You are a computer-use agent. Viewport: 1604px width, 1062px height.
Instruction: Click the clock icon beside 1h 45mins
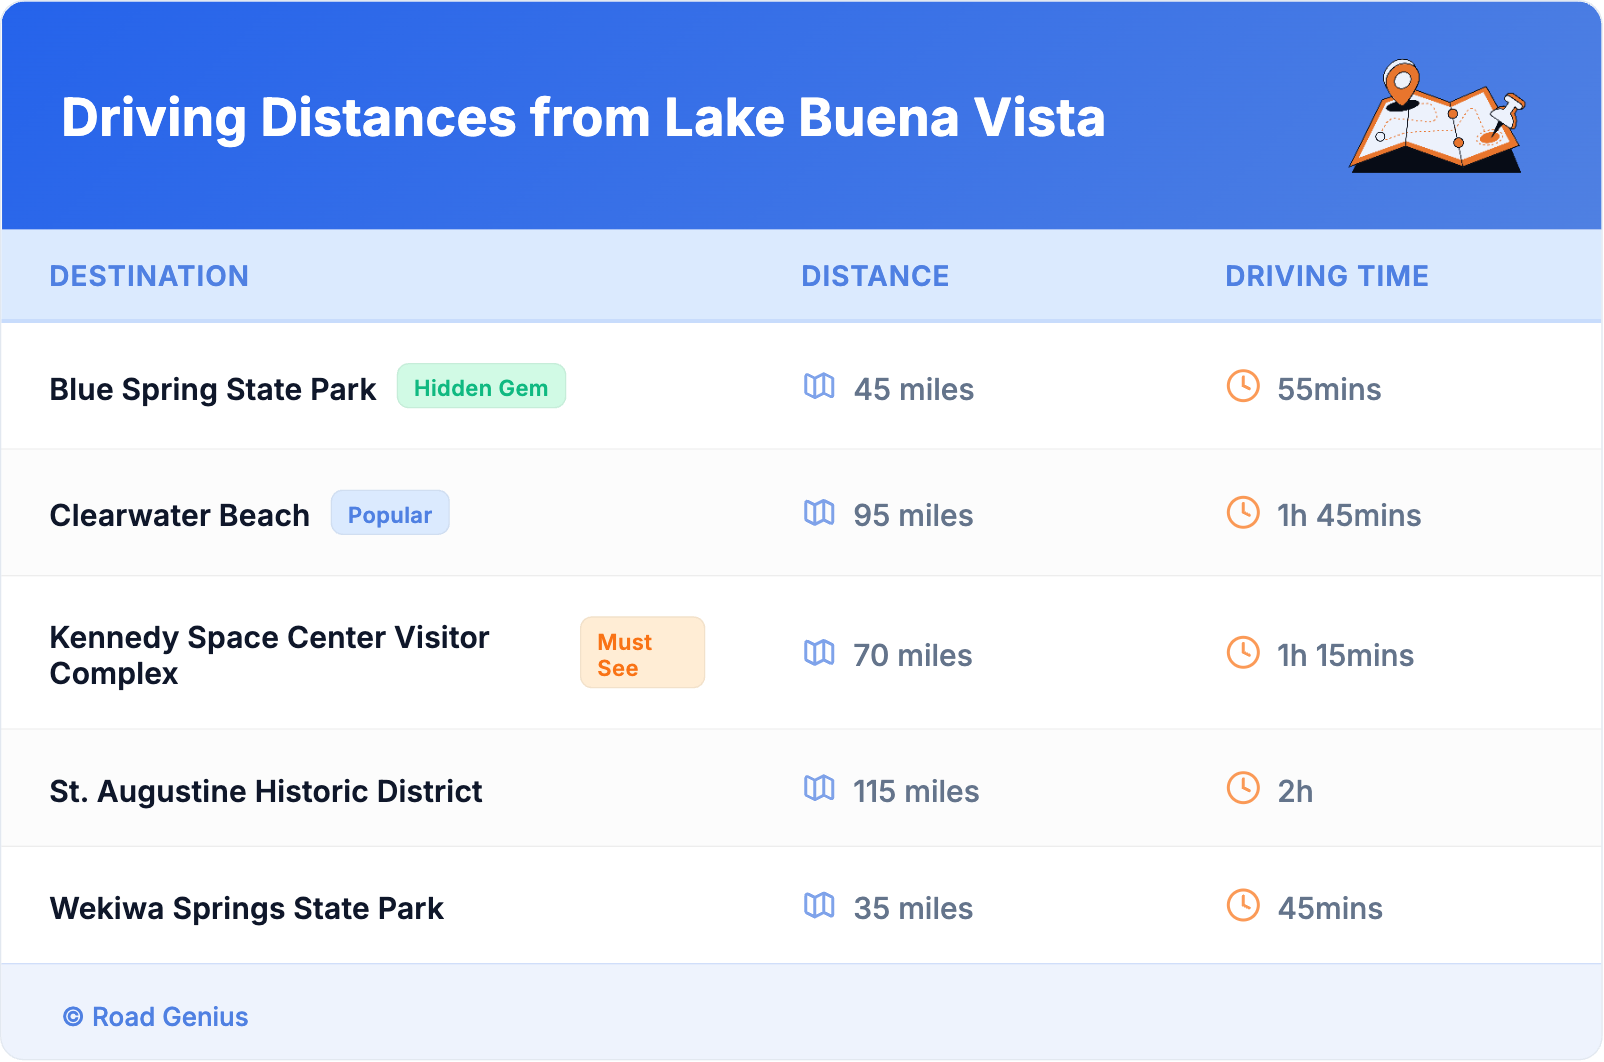pyautogui.click(x=1243, y=513)
